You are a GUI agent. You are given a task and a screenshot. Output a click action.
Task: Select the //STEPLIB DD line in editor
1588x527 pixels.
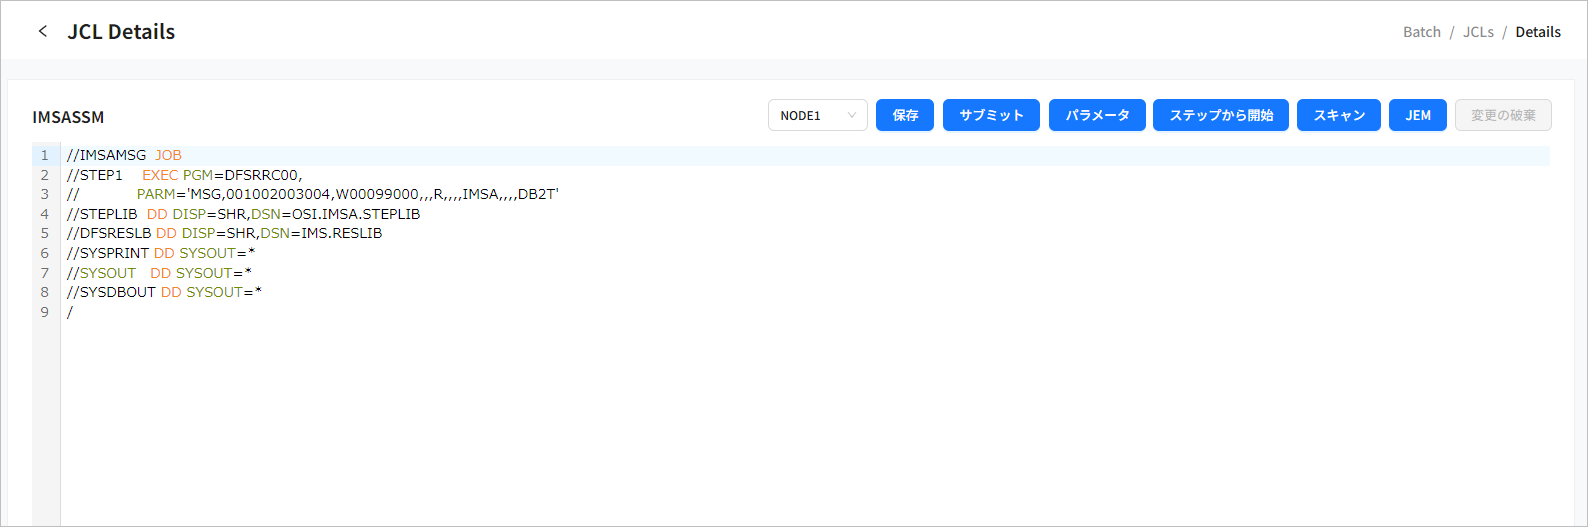[243, 214]
